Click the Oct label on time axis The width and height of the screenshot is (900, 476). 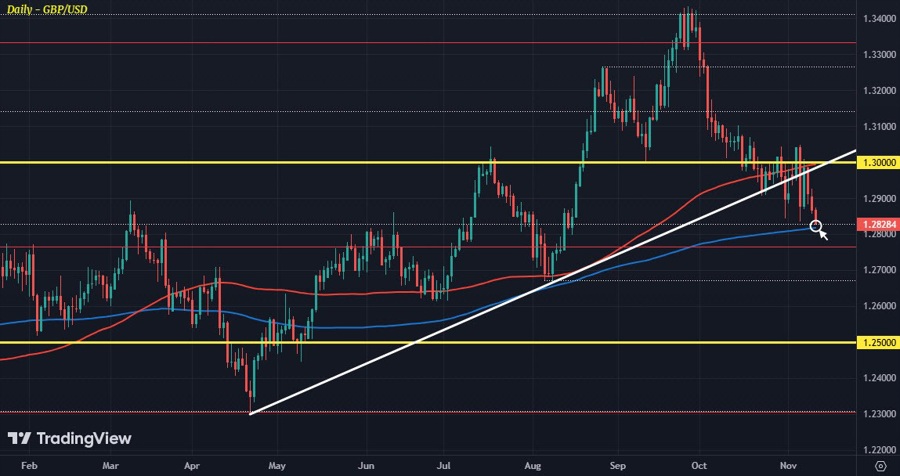pyautogui.click(x=699, y=466)
